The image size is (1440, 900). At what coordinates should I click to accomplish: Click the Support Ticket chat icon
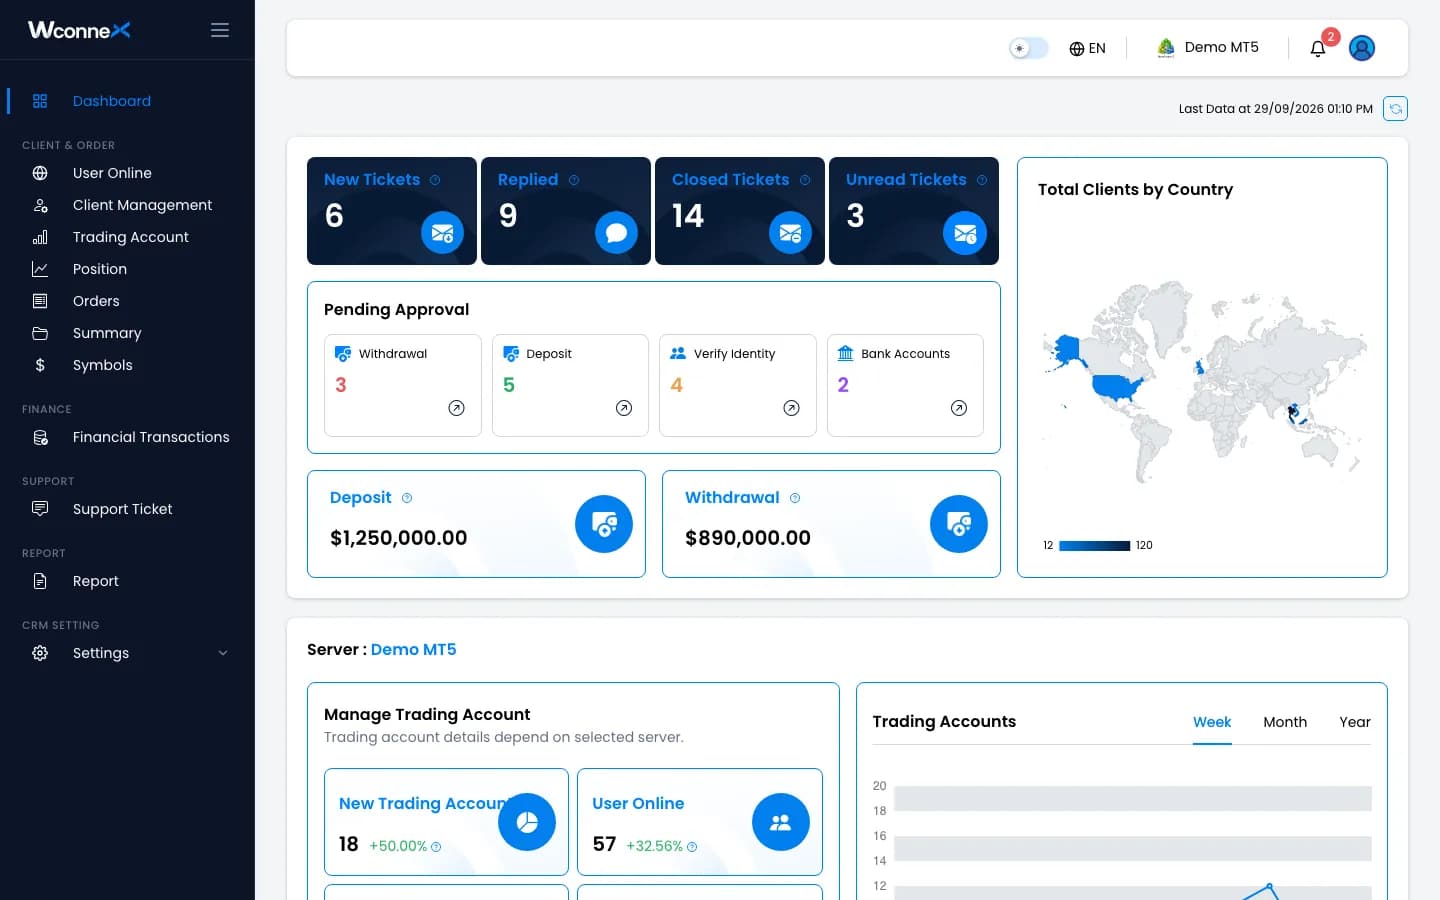point(40,509)
